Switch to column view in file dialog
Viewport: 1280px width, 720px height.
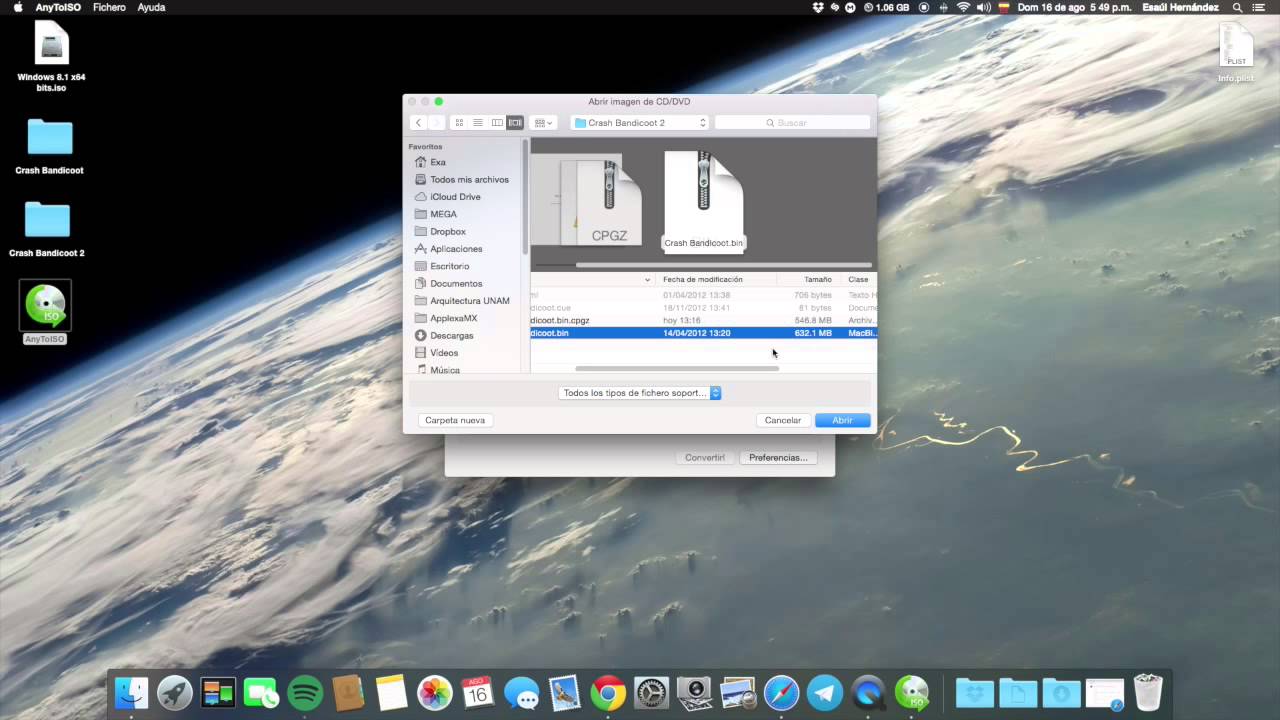pos(497,123)
